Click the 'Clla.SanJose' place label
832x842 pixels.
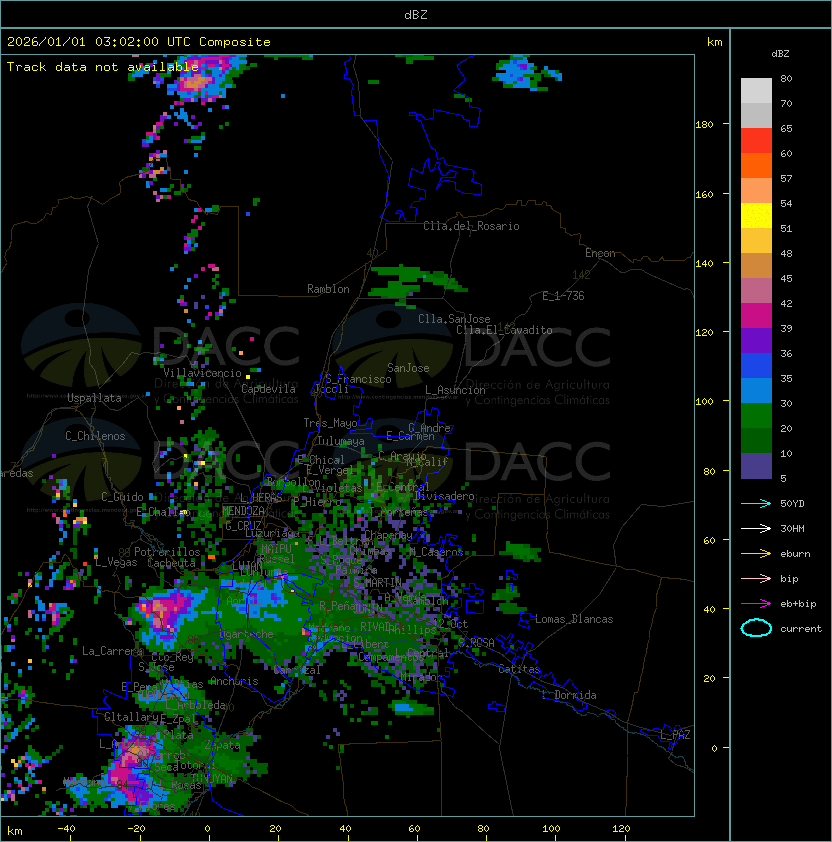point(454,319)
